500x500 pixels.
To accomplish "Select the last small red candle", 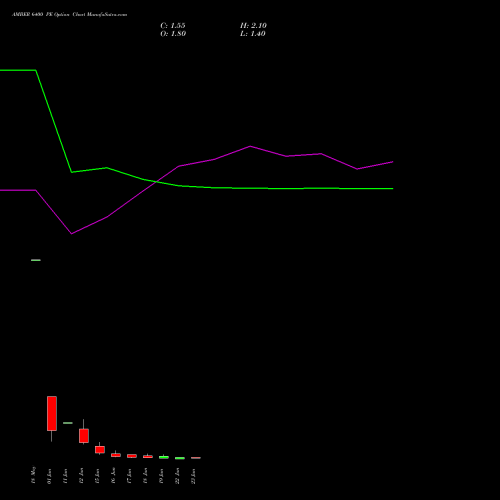I will click(x=196, y=458).
